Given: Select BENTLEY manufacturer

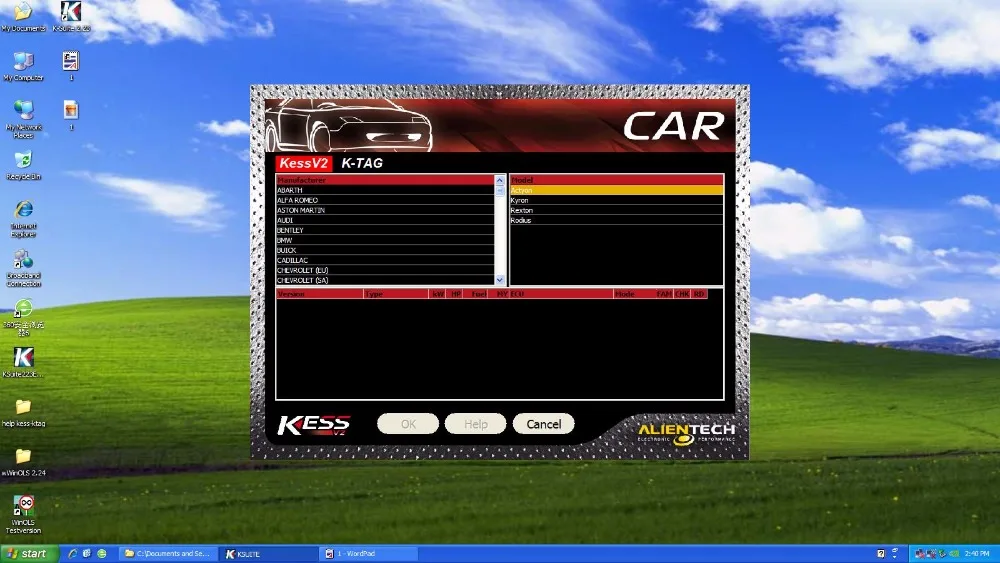Looking at the screenshot, I should (385, 230).
